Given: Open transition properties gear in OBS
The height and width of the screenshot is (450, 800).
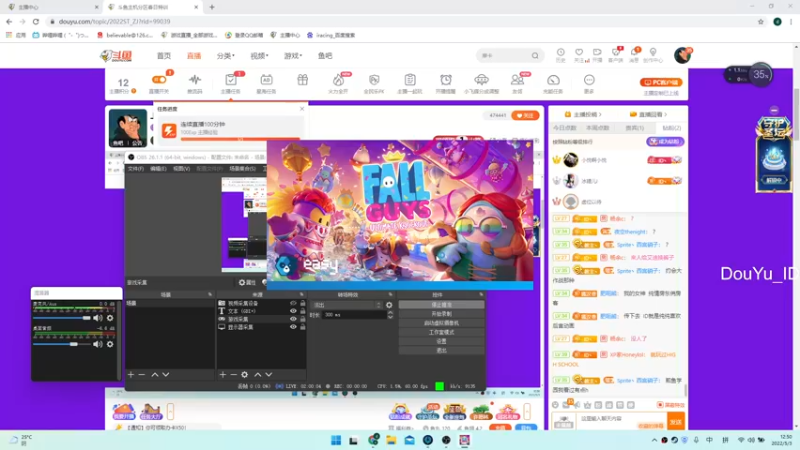Looking at the screenshot, I should coord(389,305).
